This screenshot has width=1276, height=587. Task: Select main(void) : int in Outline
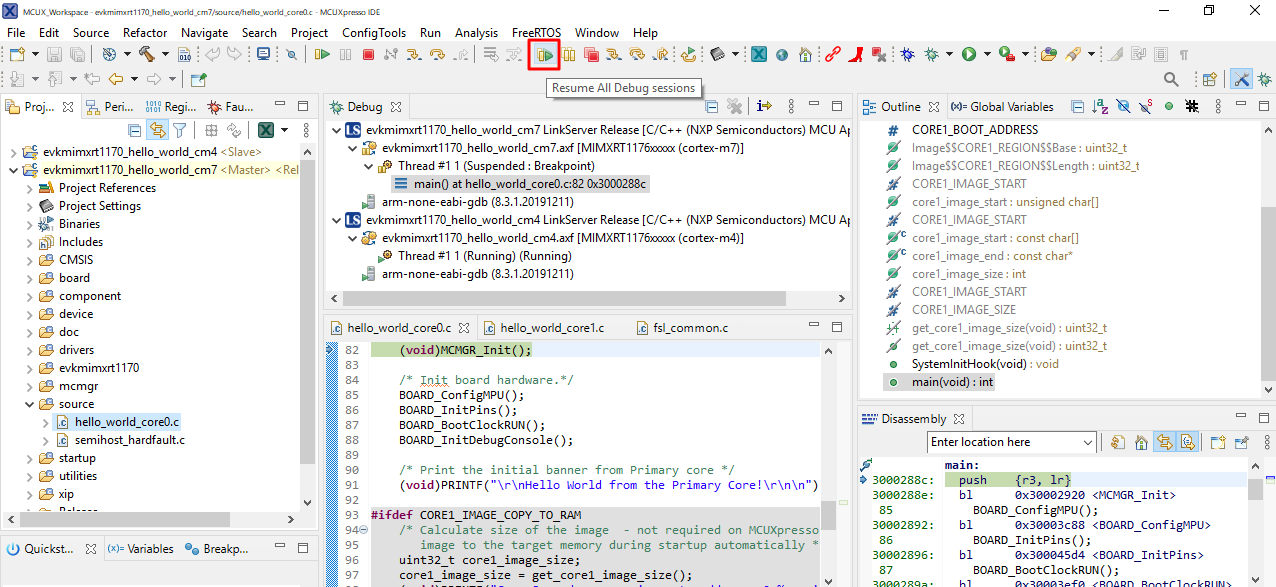click(953, 382)
